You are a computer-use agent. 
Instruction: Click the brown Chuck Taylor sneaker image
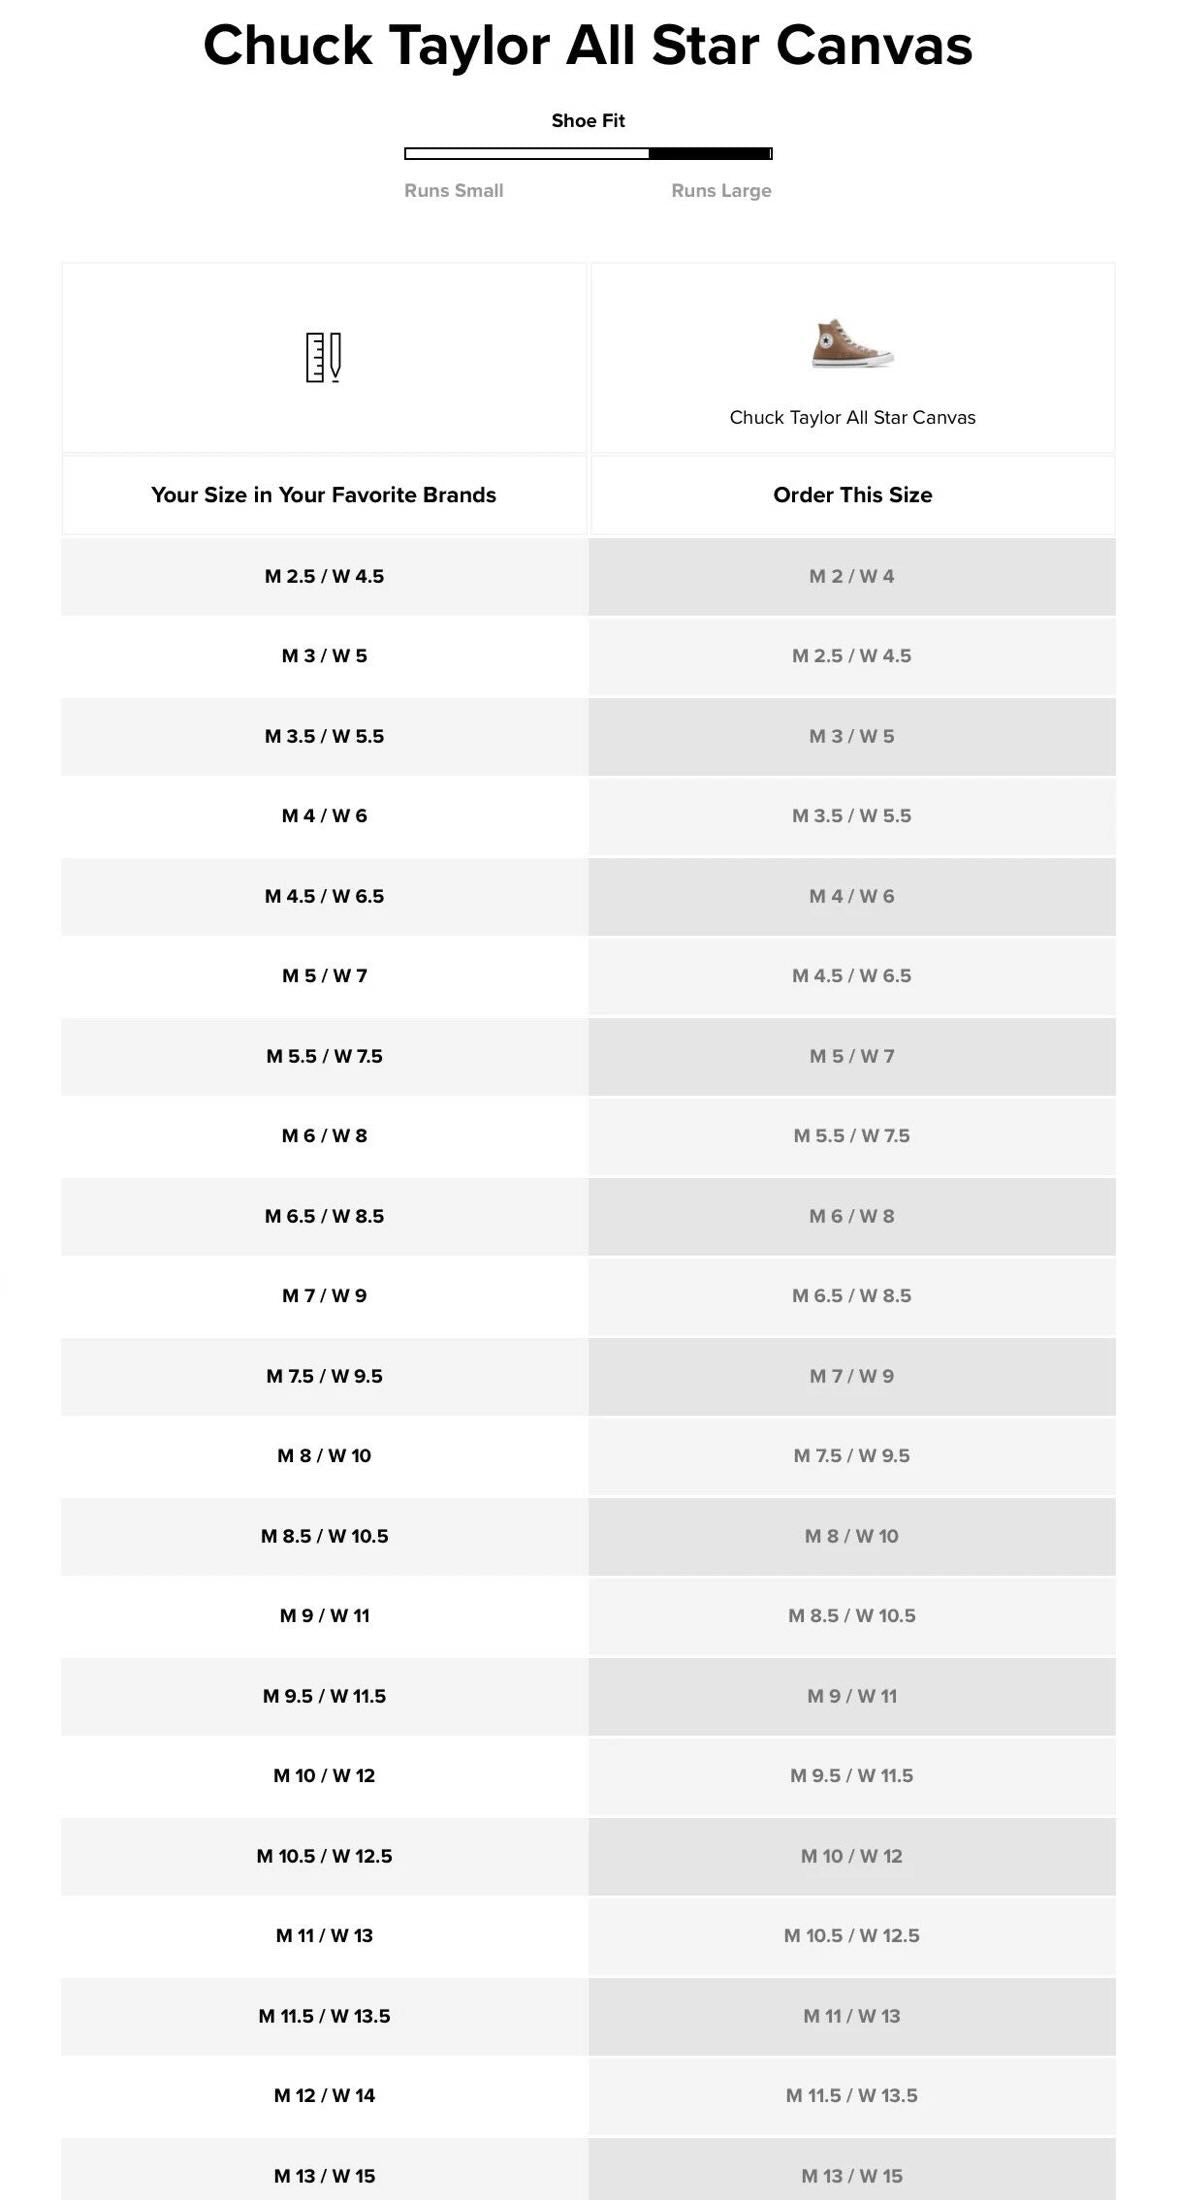pos(852,343)
